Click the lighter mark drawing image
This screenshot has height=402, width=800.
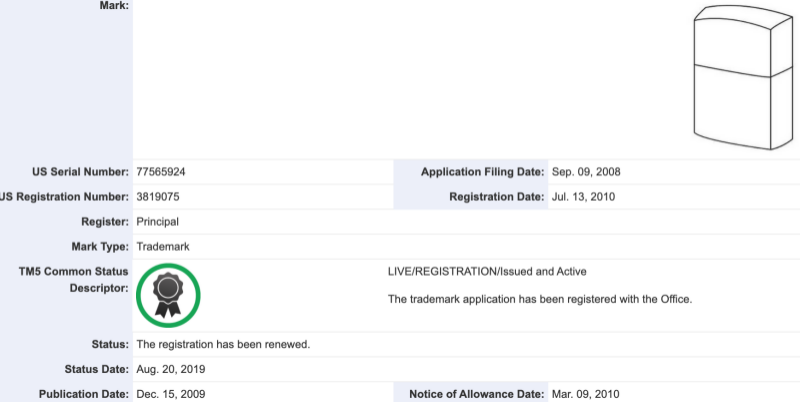(743, 78)
